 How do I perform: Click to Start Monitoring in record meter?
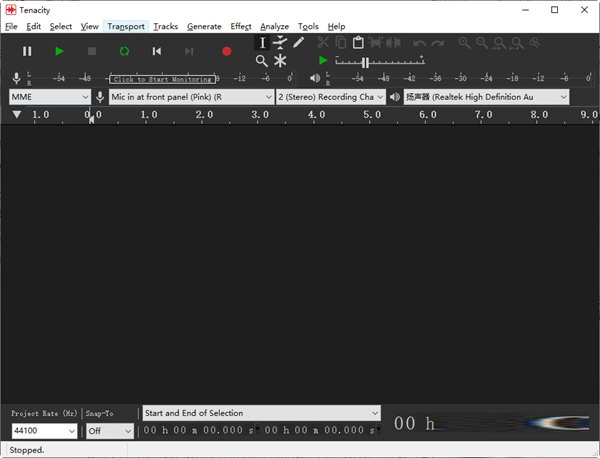coord(162,79)
